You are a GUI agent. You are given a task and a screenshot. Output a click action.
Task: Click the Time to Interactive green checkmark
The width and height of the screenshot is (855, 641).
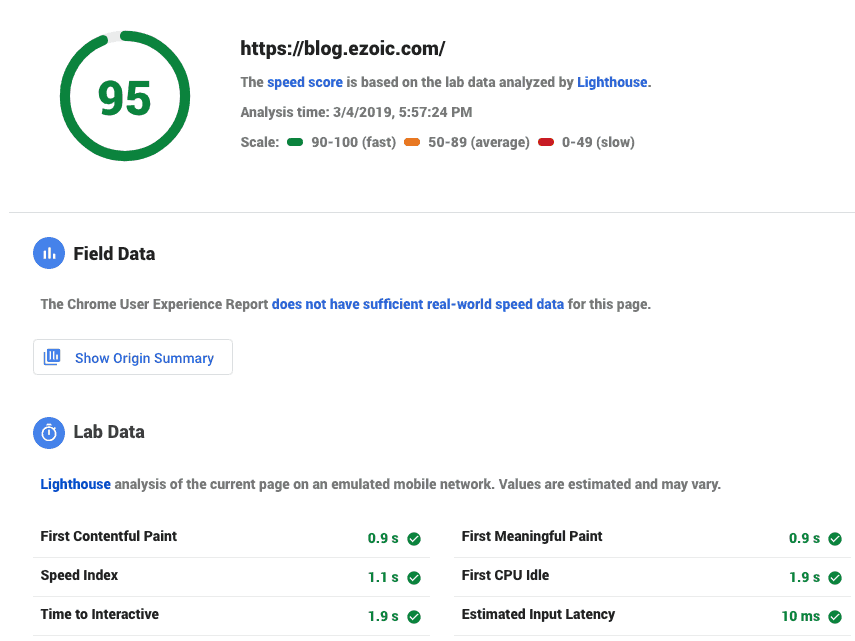414,616
